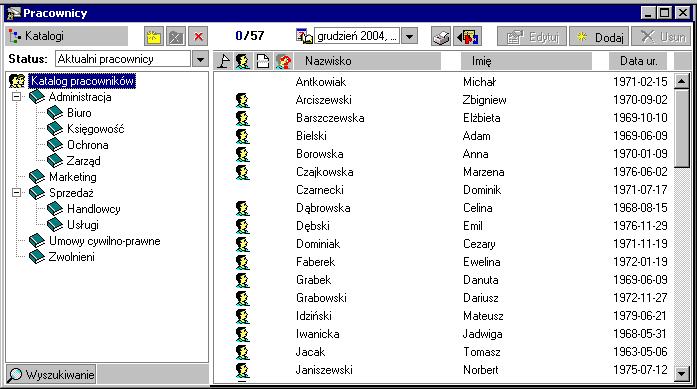Collapse the Sprzedaż tree node
Screen dimensions: 697x389
(x=16, y=192)
